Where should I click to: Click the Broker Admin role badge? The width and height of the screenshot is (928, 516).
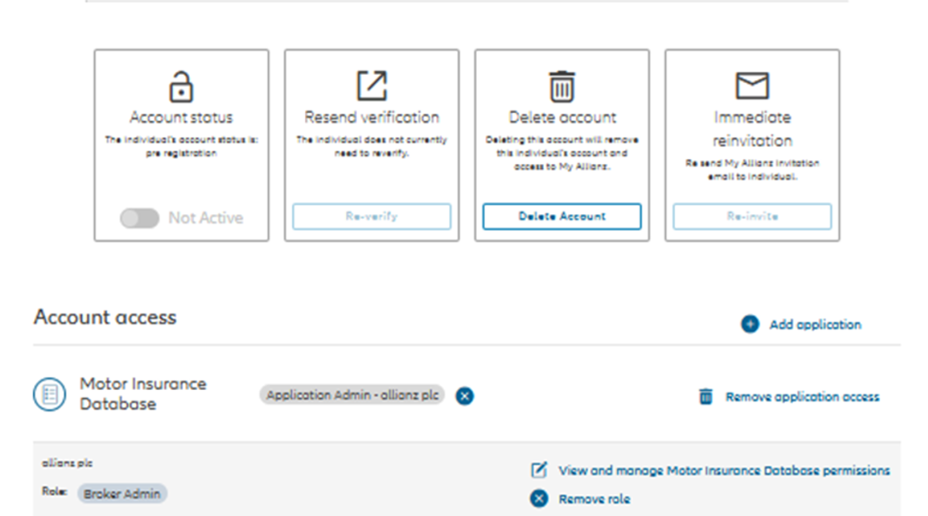pyautogui.click(x=122, y=494)
